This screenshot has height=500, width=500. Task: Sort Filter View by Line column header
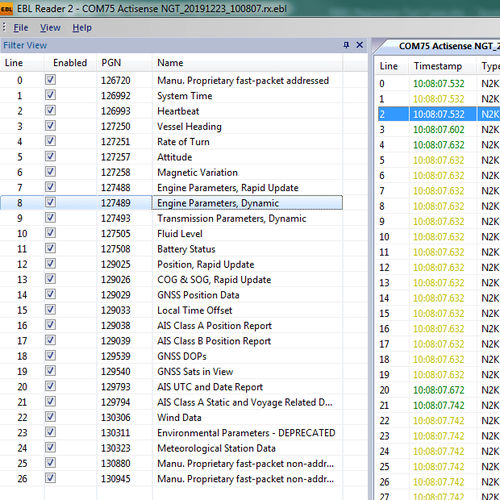click(x=22, y=63)
